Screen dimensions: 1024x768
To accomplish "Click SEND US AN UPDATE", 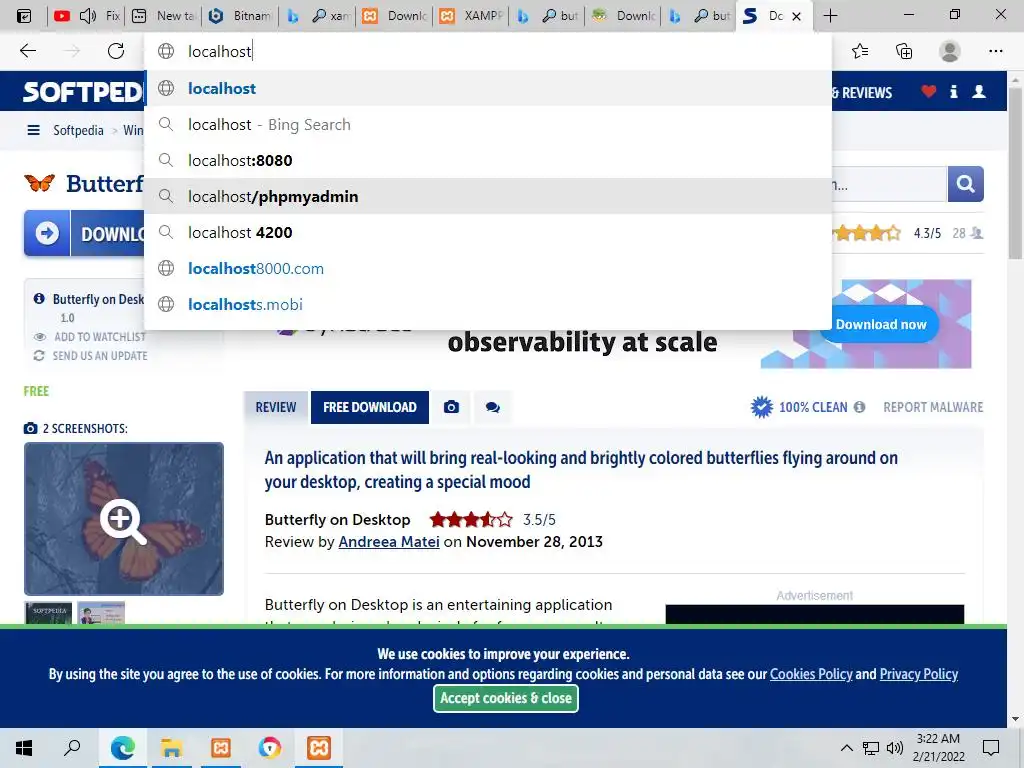I will point(100,356).
